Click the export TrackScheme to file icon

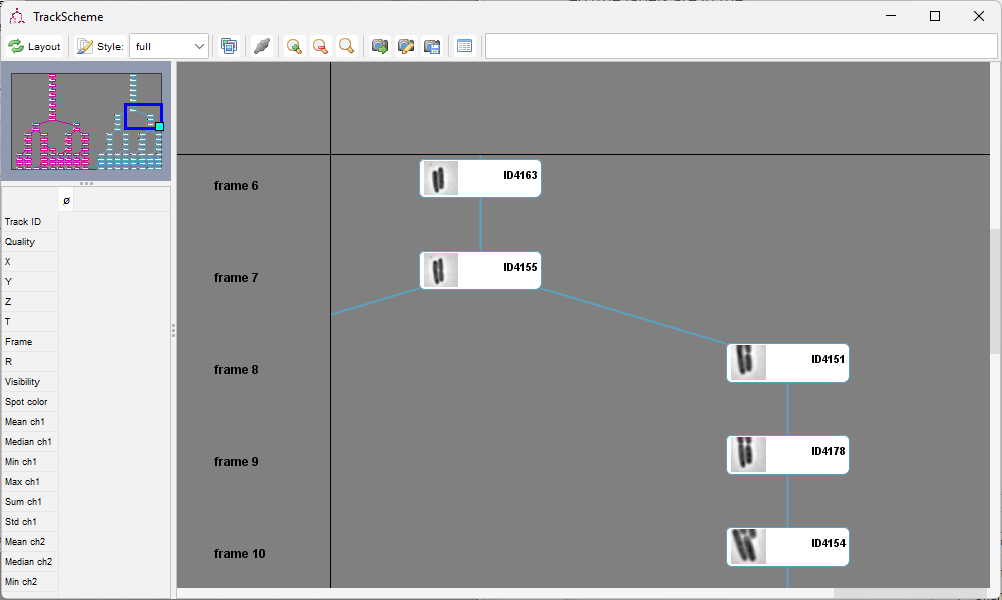click(x=432, y=47)
